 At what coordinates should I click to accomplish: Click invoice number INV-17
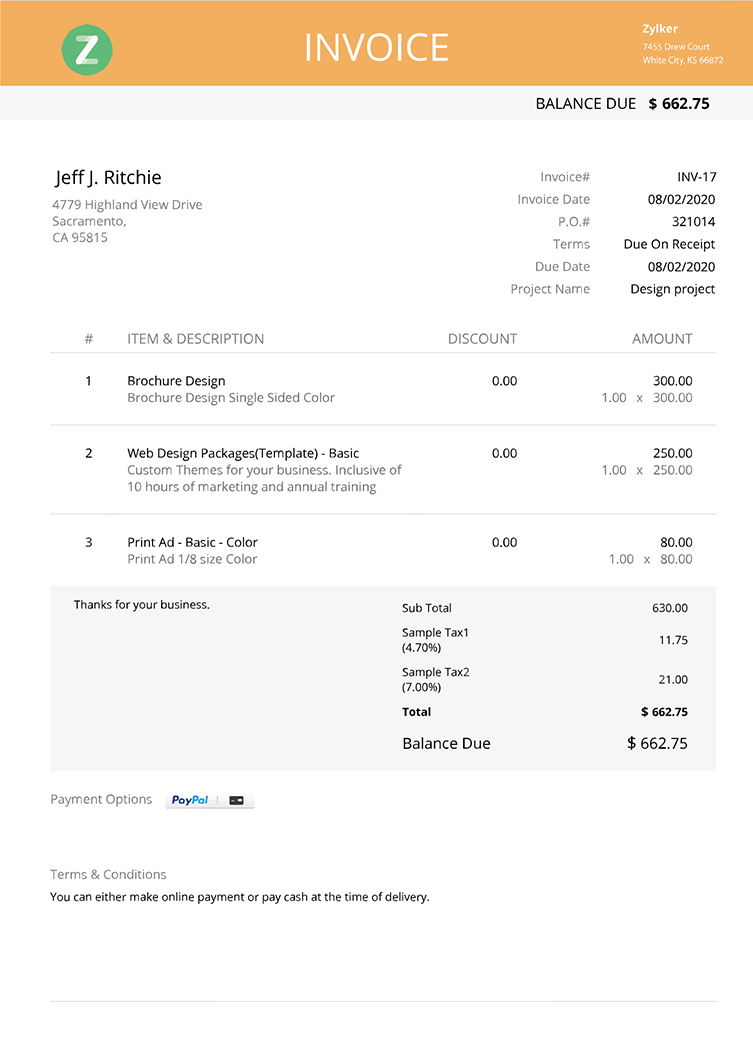696,177
